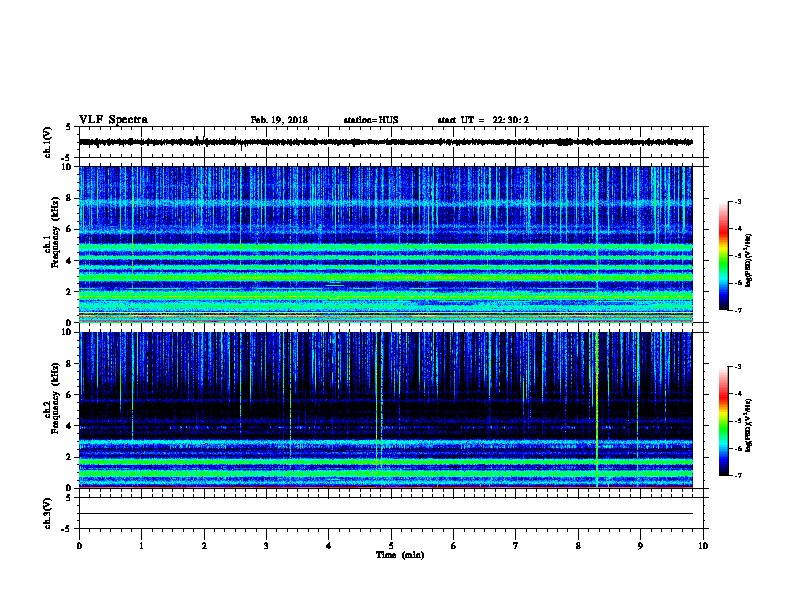Image resolution: width=792 pixels, height=612 pixels.
Task: Click time axis tick label "3"
Action: pos(266,546)
